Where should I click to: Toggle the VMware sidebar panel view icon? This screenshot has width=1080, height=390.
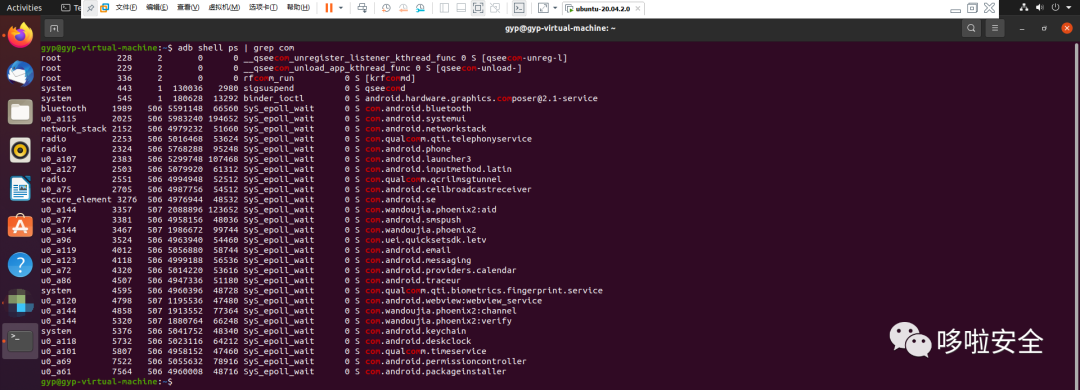[444, 8]
